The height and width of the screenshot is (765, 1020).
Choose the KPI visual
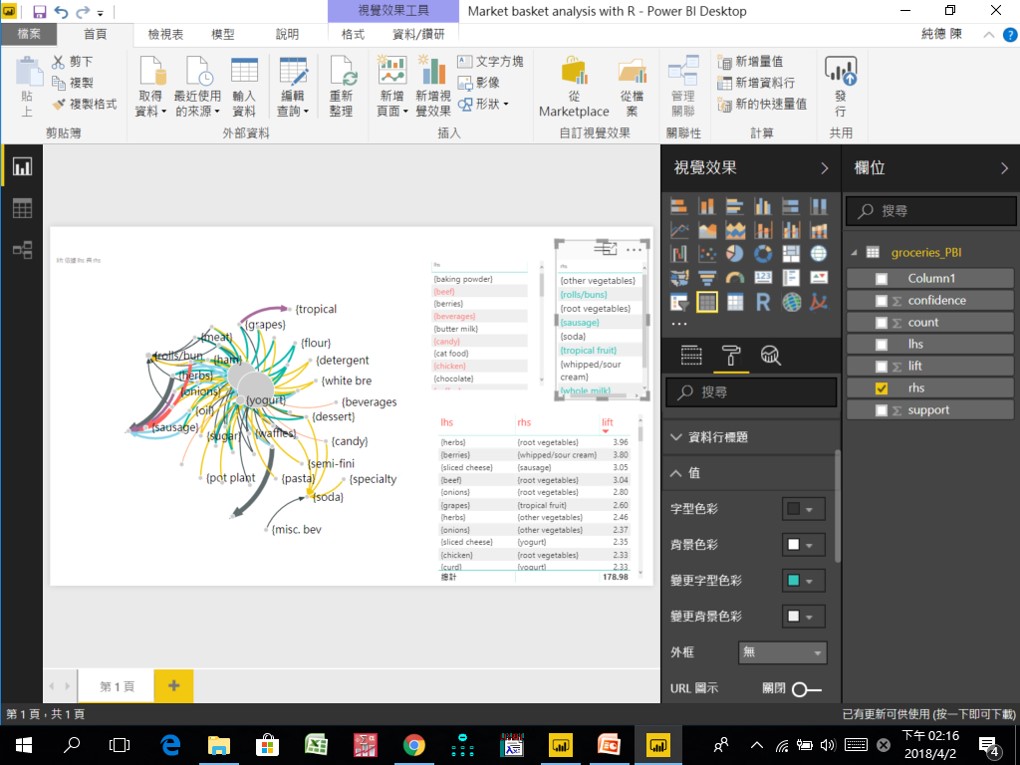click(x=819, y=278)
